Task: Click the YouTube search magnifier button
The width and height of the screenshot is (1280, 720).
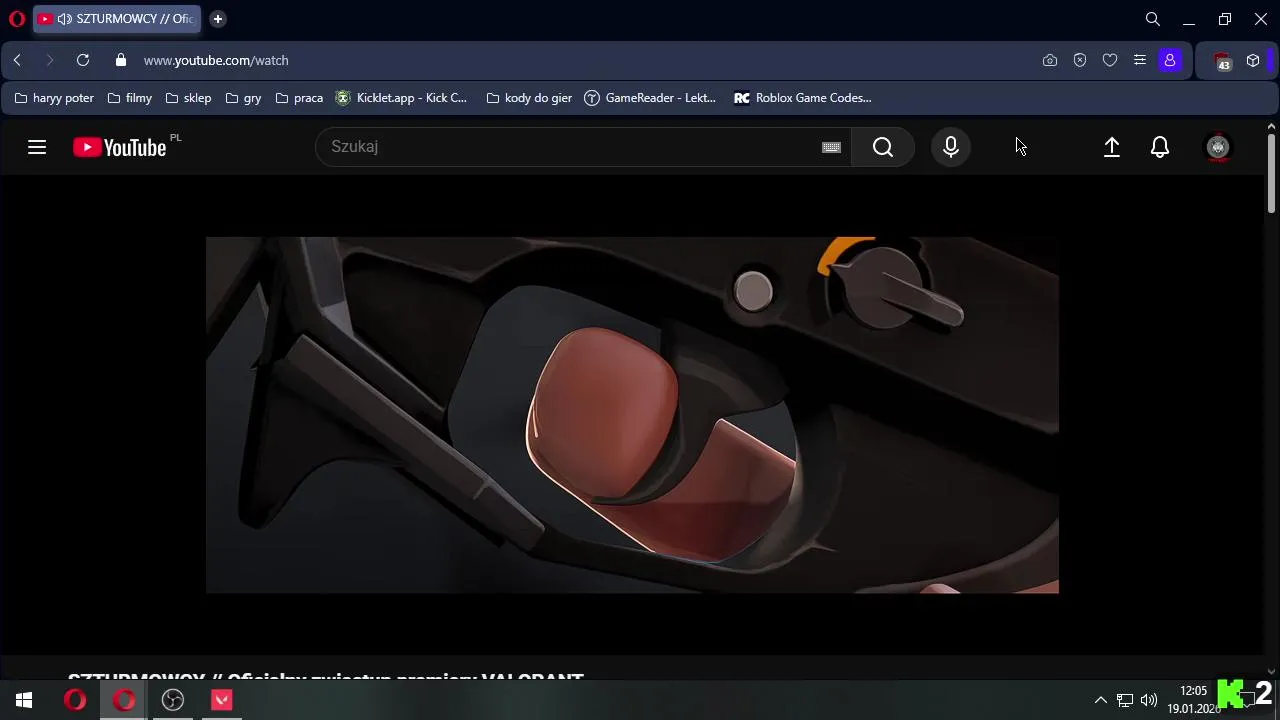Action: [x=883, y=147]
